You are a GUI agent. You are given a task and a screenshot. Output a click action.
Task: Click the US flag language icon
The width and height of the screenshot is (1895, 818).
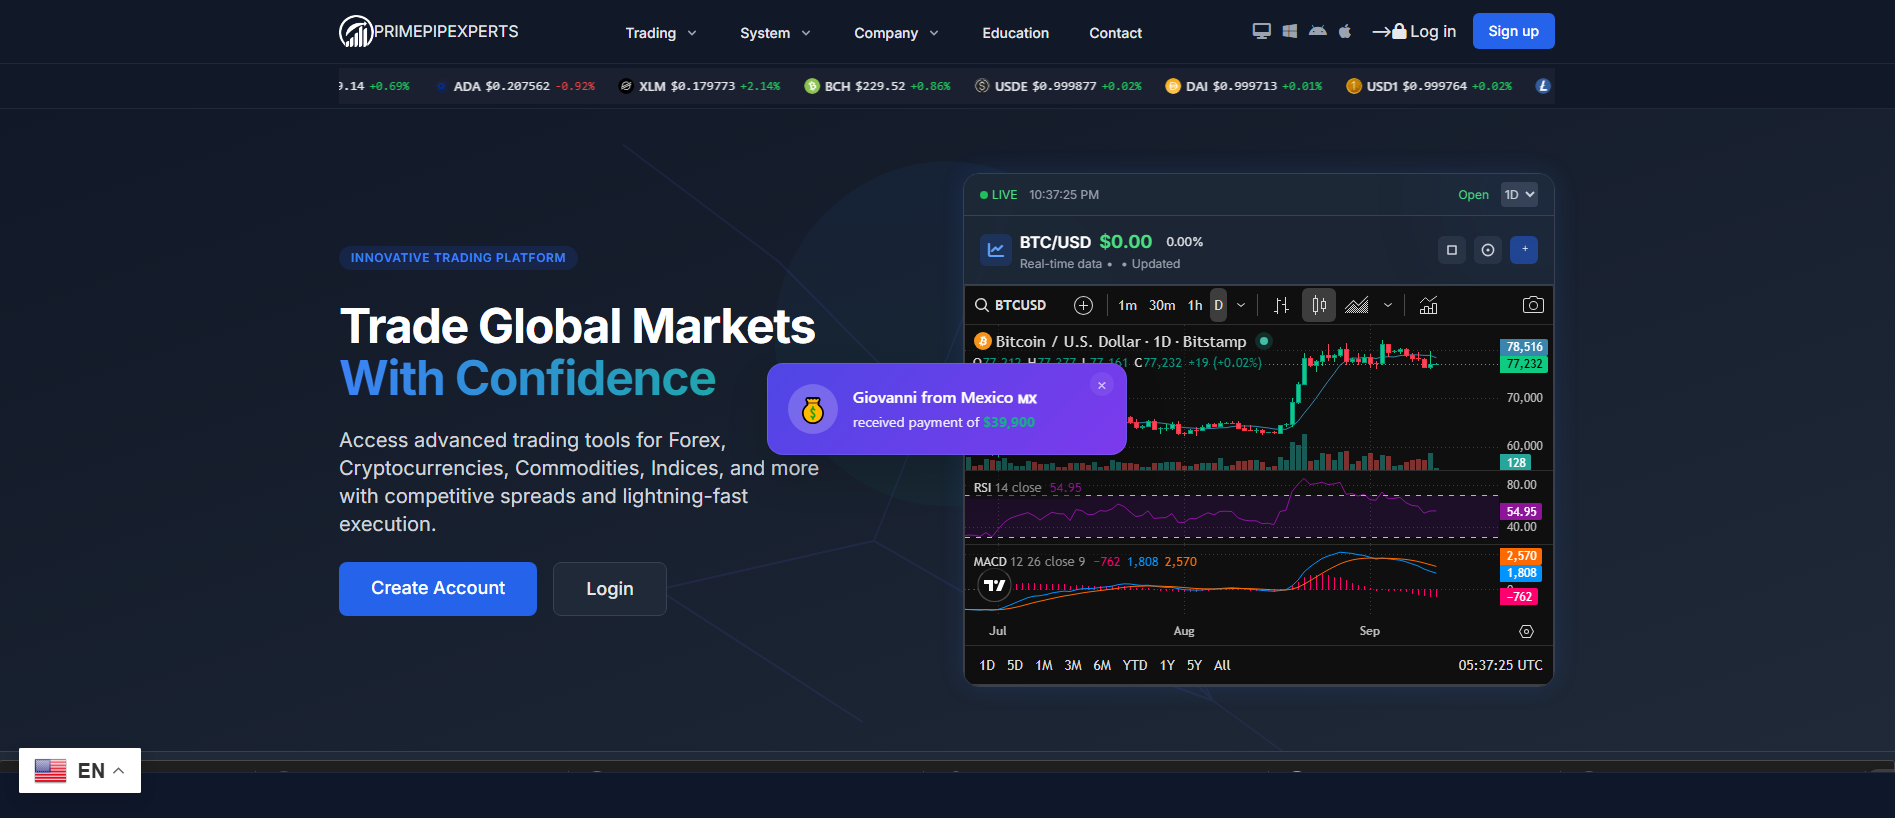pos(50,771)
